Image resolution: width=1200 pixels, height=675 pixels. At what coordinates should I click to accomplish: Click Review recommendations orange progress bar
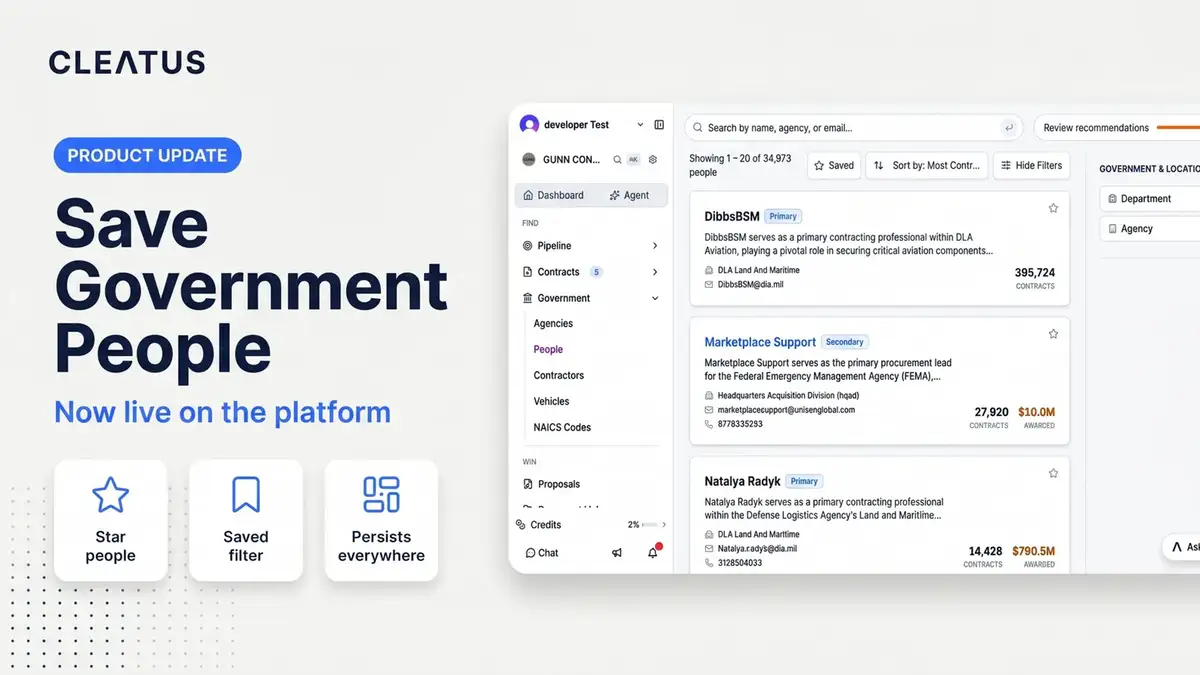click(1178, 128)
